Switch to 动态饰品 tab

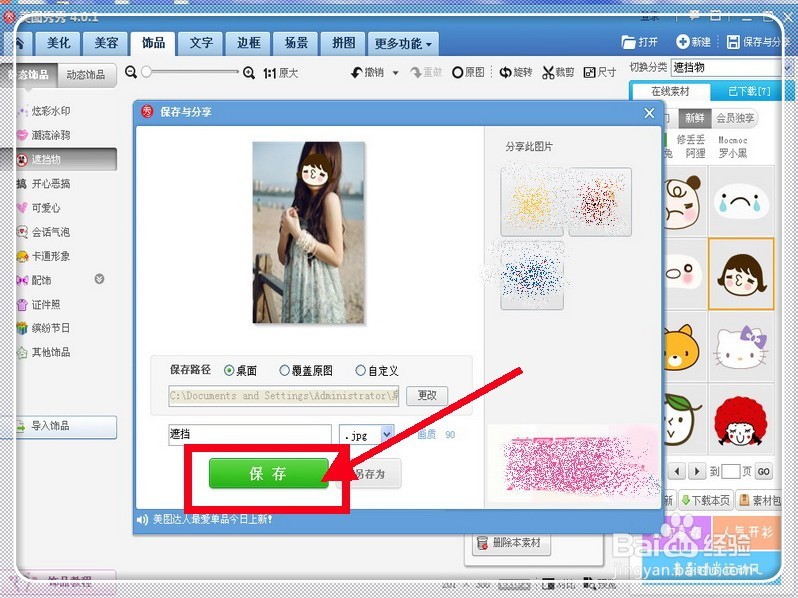pyautogui.click(x=86, y=75)
